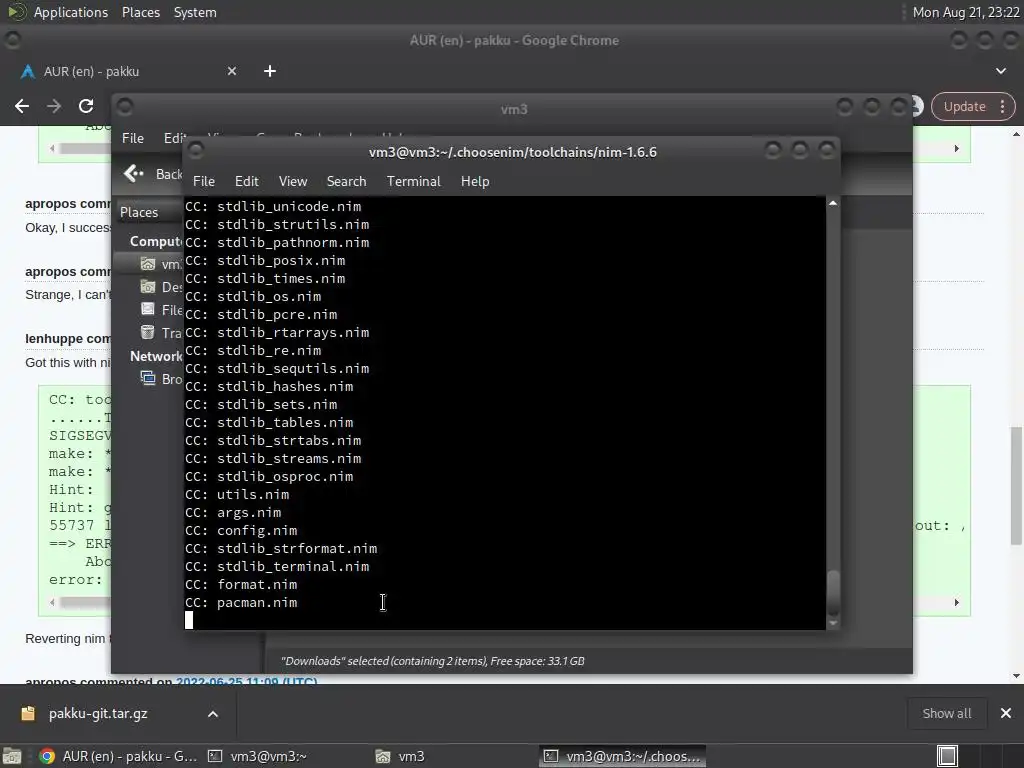Expand options chevron for pakku-git.tar.gz download
Viewport: 1024px width, 768px height.
tap(213, 714)
